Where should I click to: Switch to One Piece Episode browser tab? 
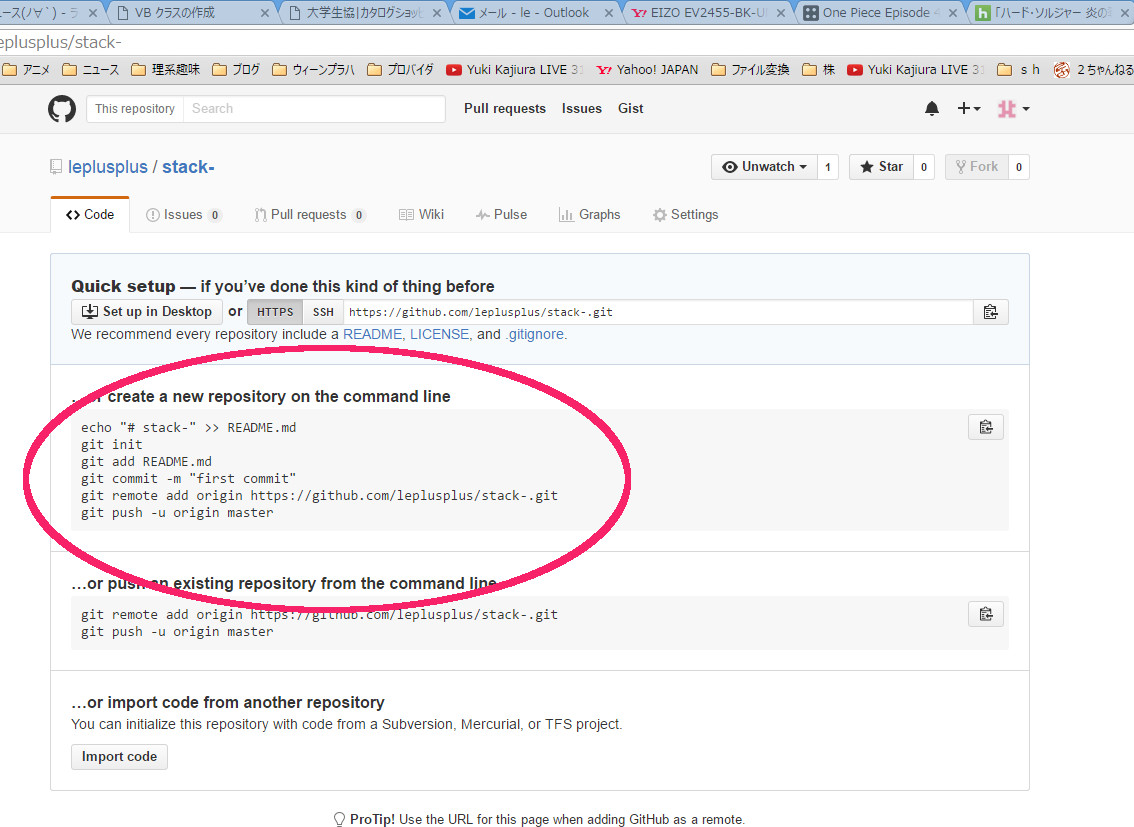[879, 12]
